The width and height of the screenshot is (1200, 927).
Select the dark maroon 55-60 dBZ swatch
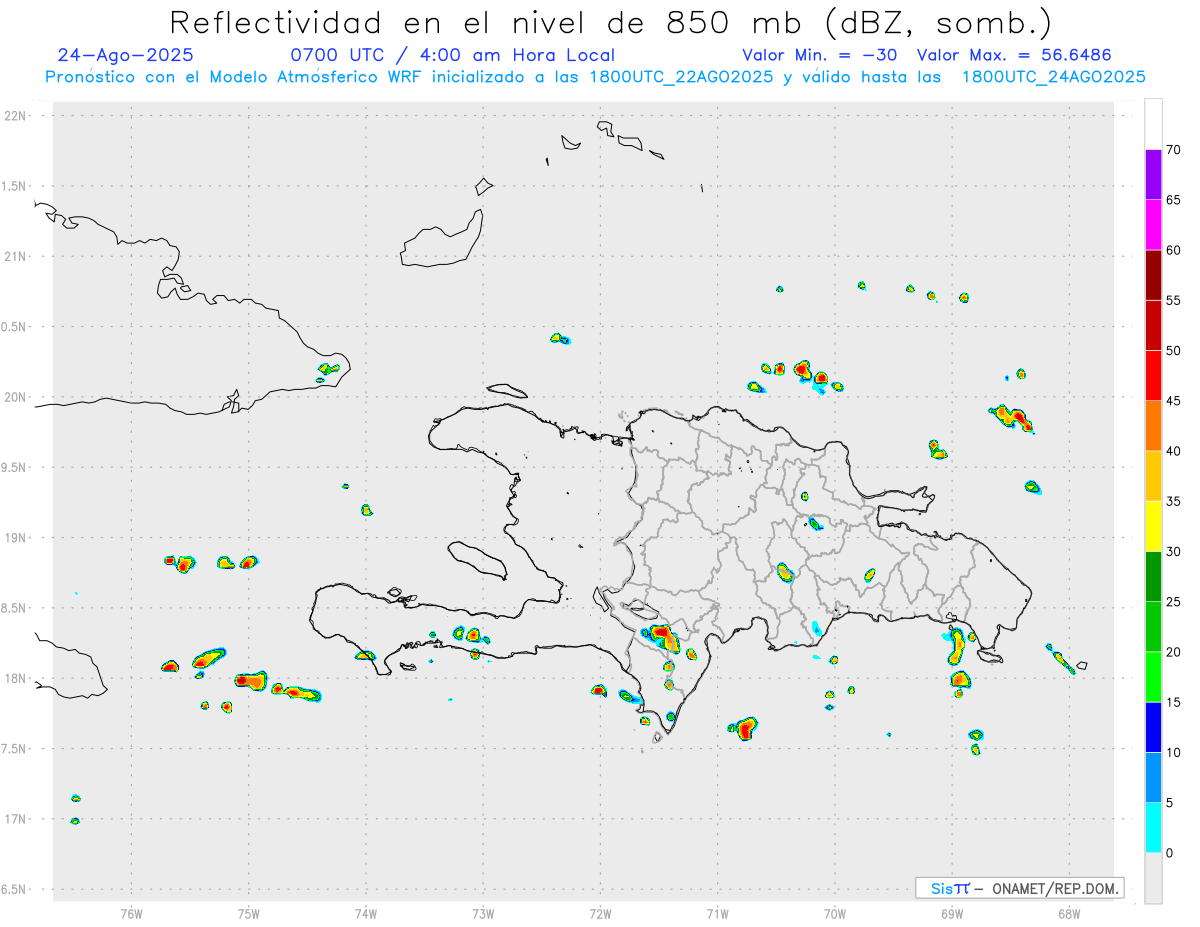(x=1153, y=275)
